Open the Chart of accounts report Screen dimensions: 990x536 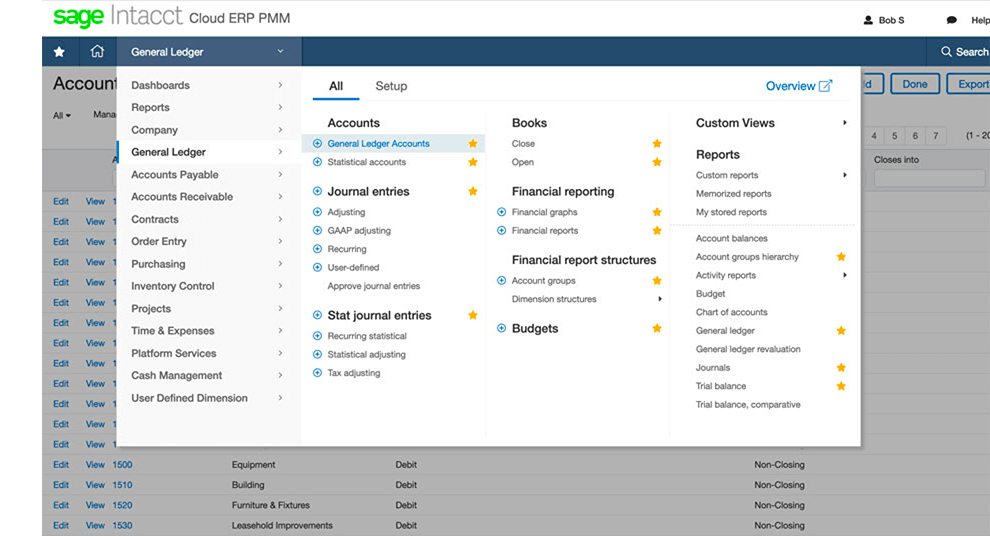pos(731,312)
